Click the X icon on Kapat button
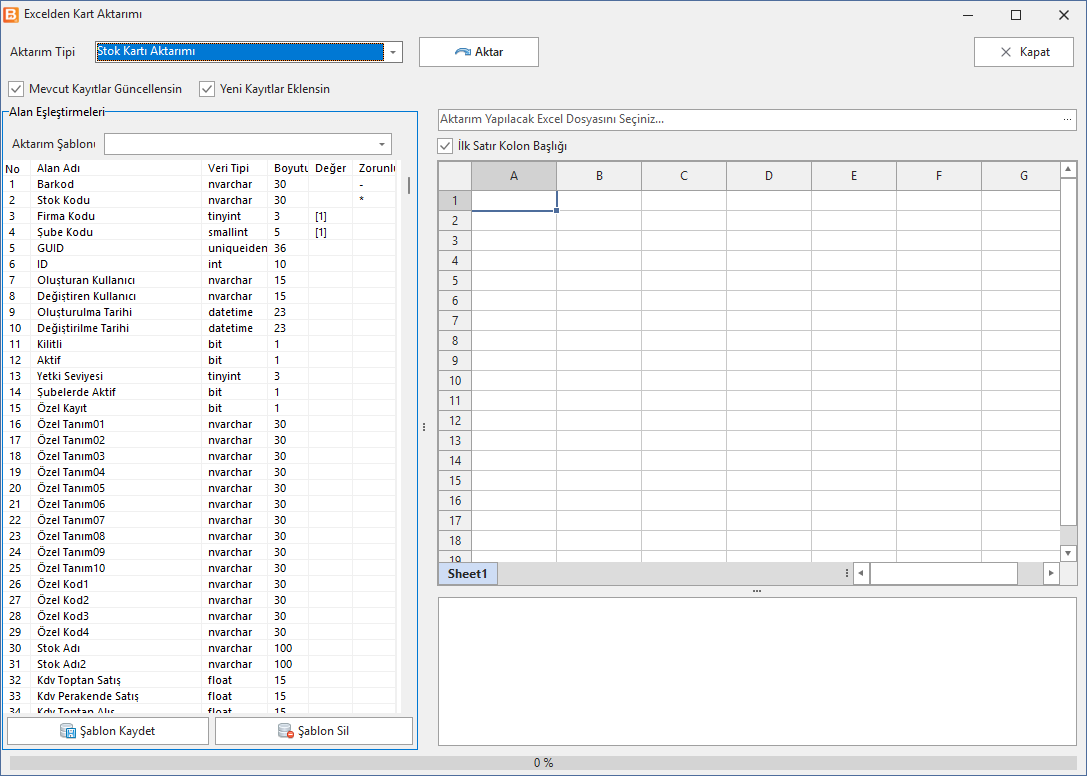The image size is (1087, 776). coord(1006,52)
